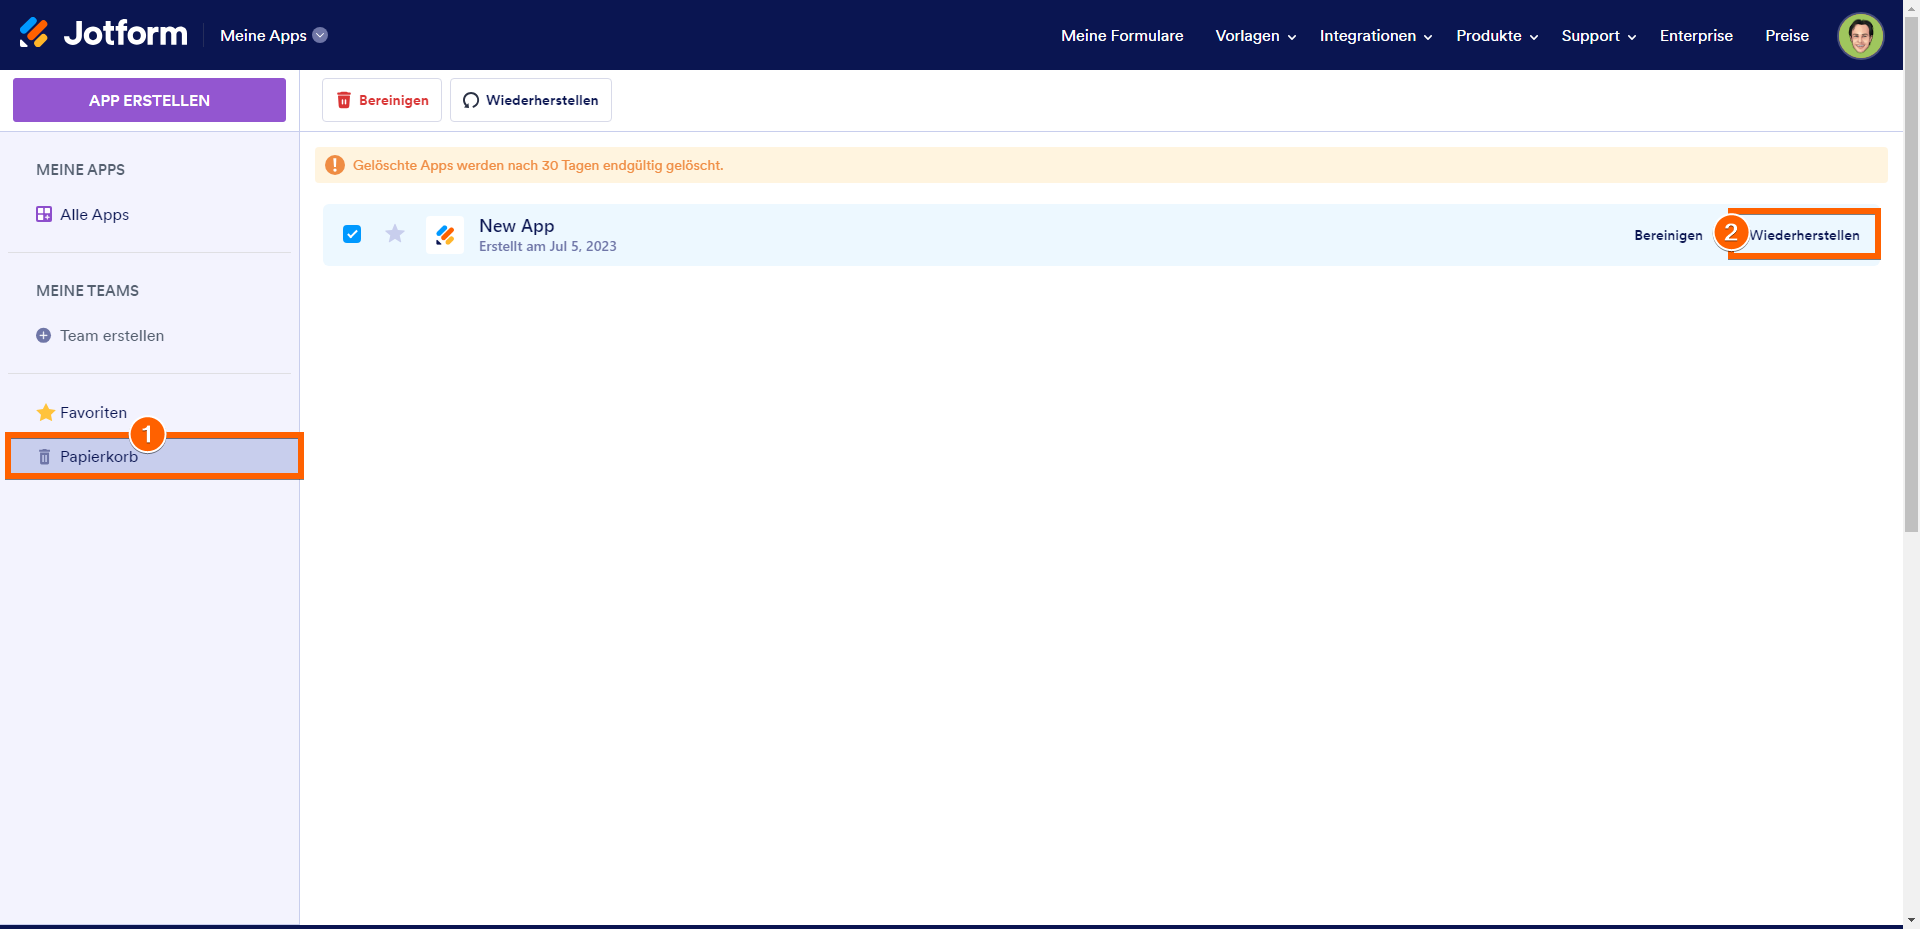Viewport: 1920px width, 929px height.
Task: Click the scrollbar down arrow
Action: coord(1911,919)
